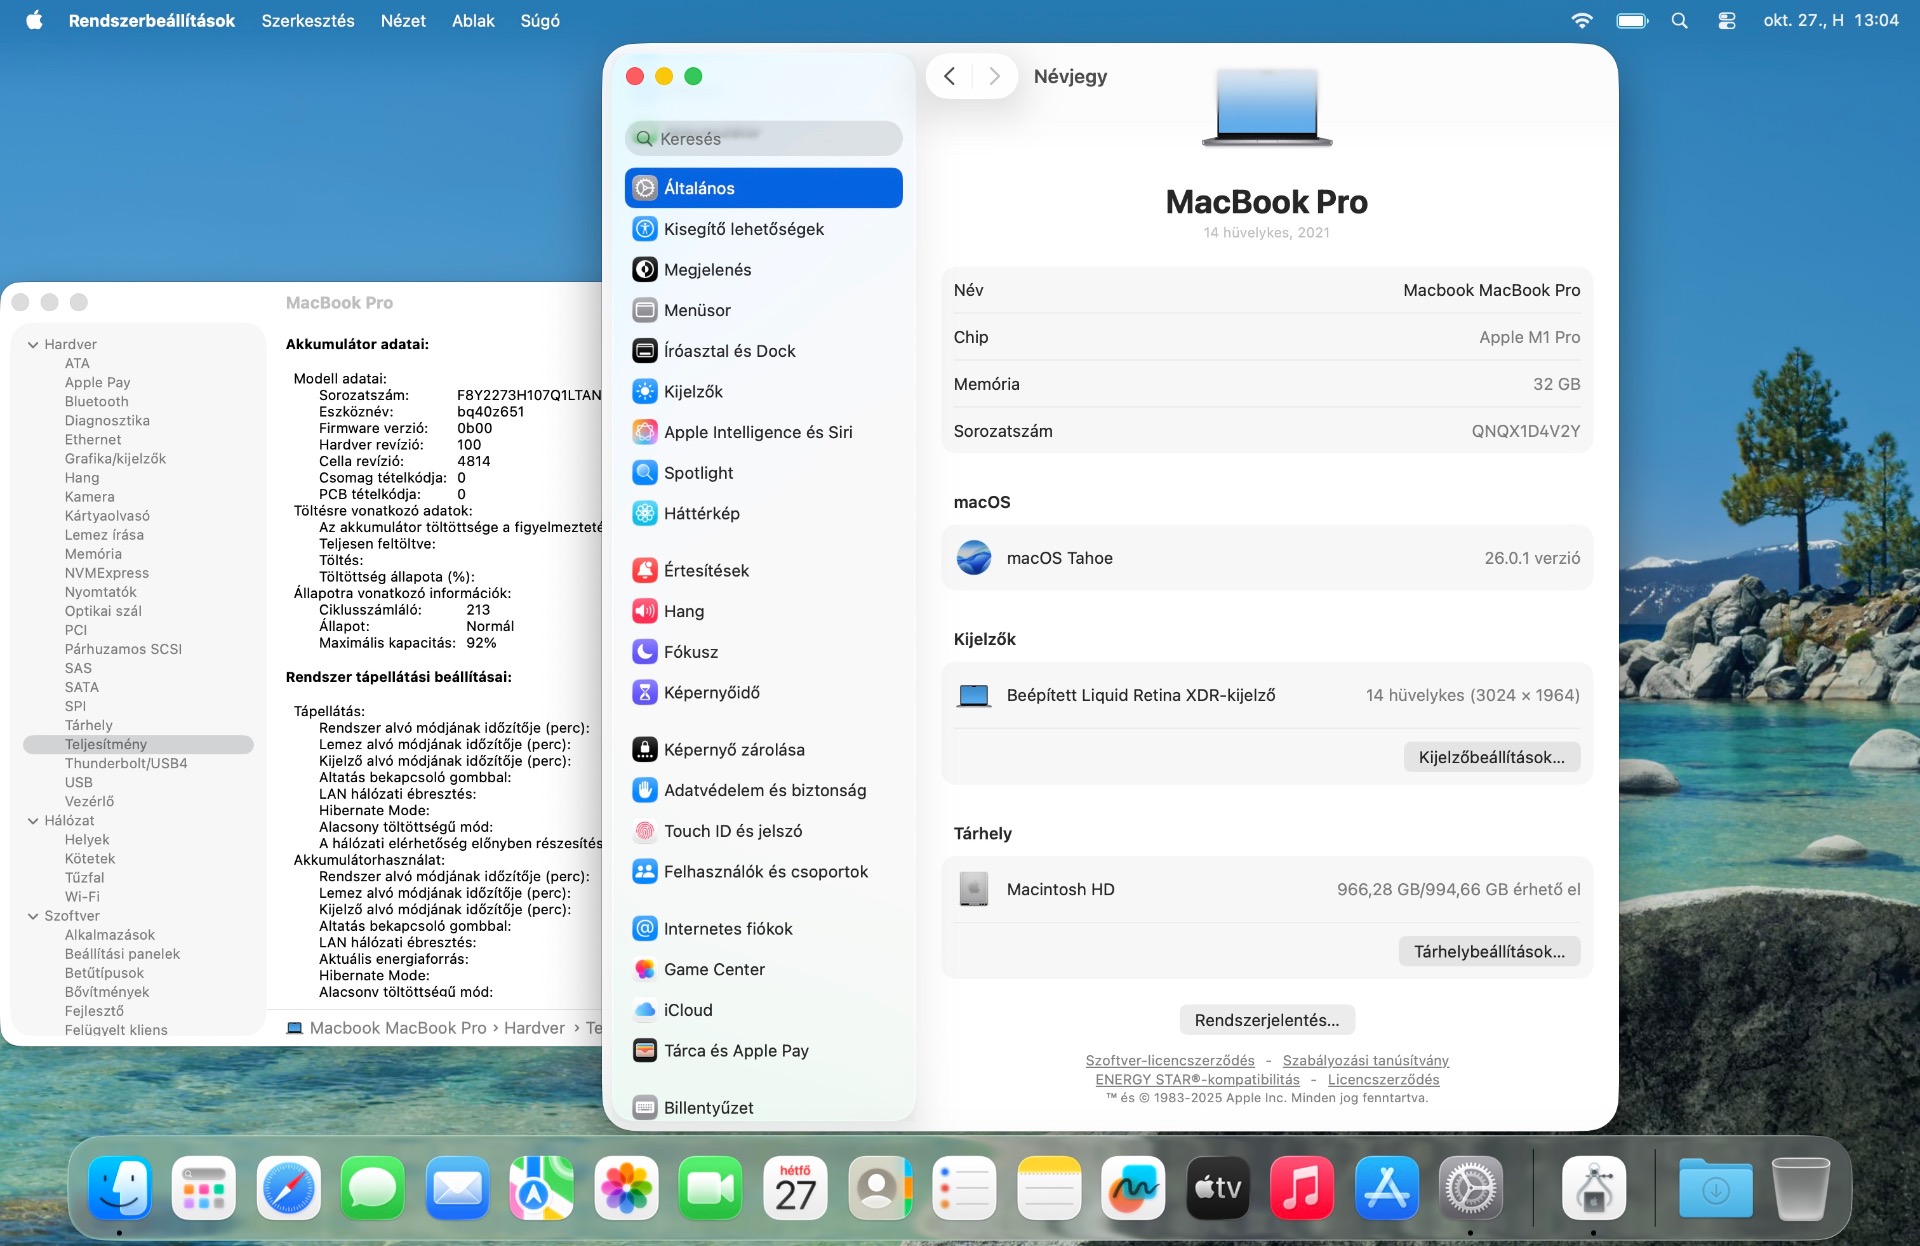This screenshot has height=1246, width=1920.
Task: Select Spotlight settings item
Action: pyautogui.click(x=698, y=473)
